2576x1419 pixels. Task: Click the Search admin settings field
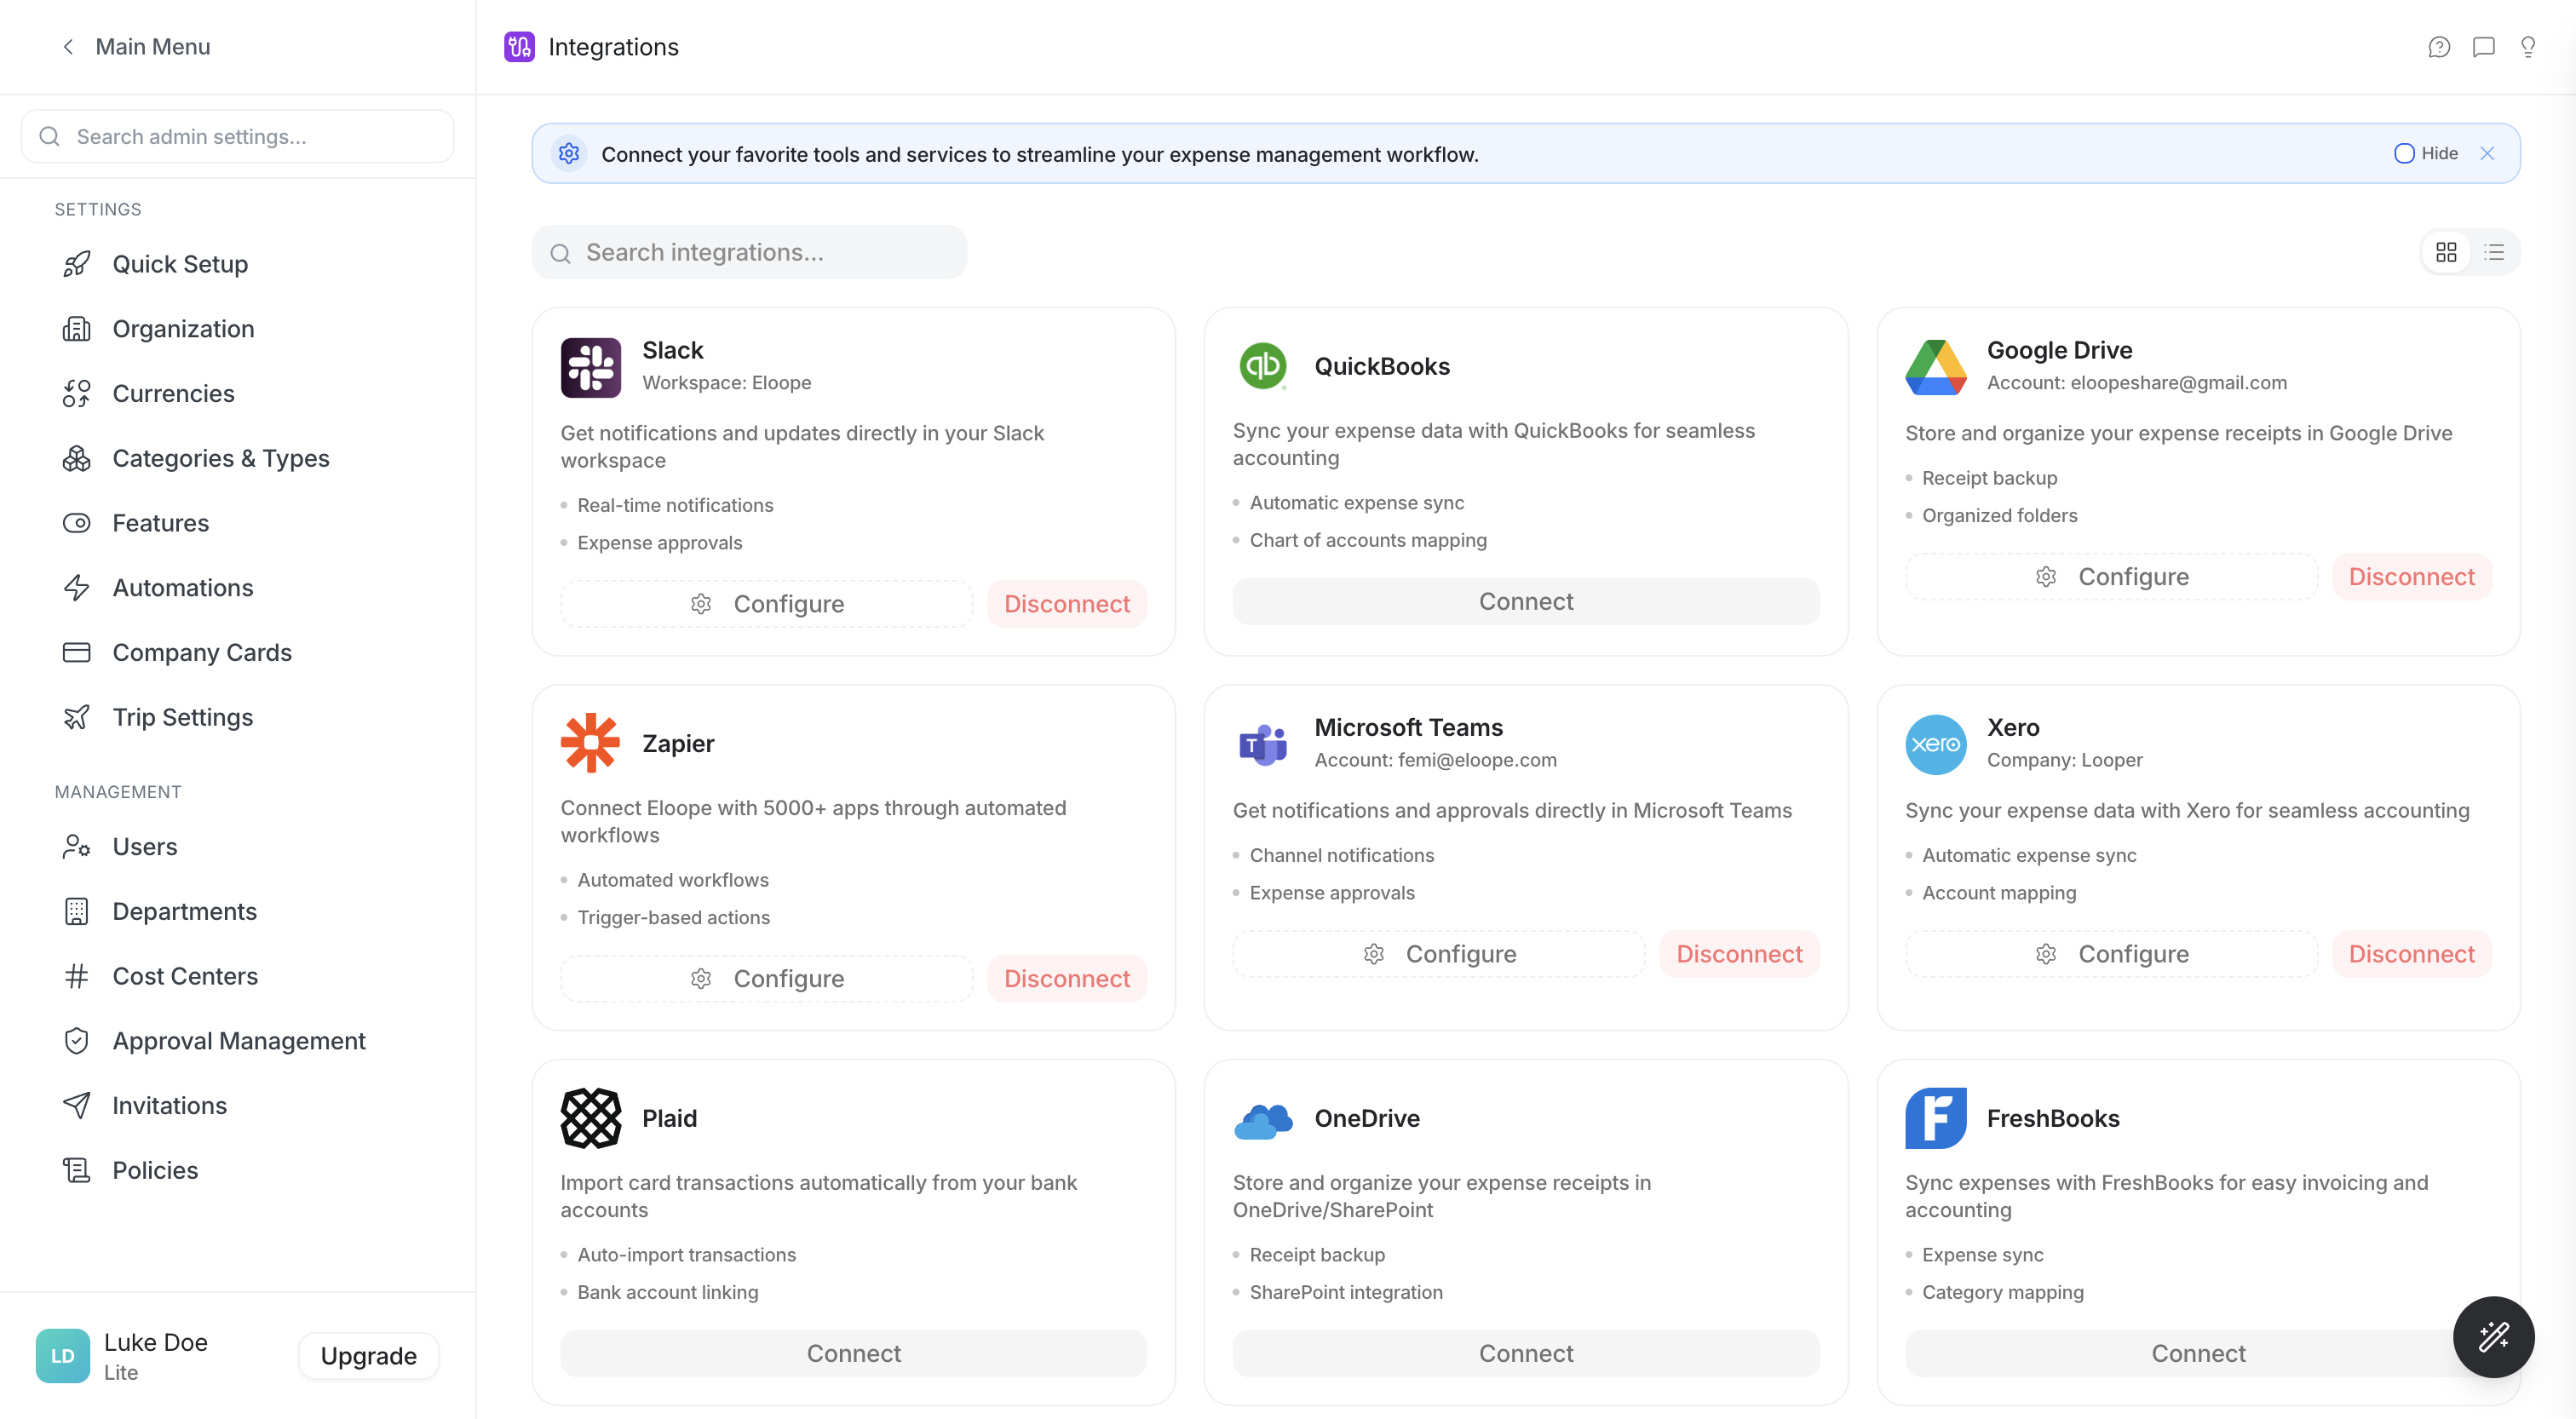click(238, 137)
